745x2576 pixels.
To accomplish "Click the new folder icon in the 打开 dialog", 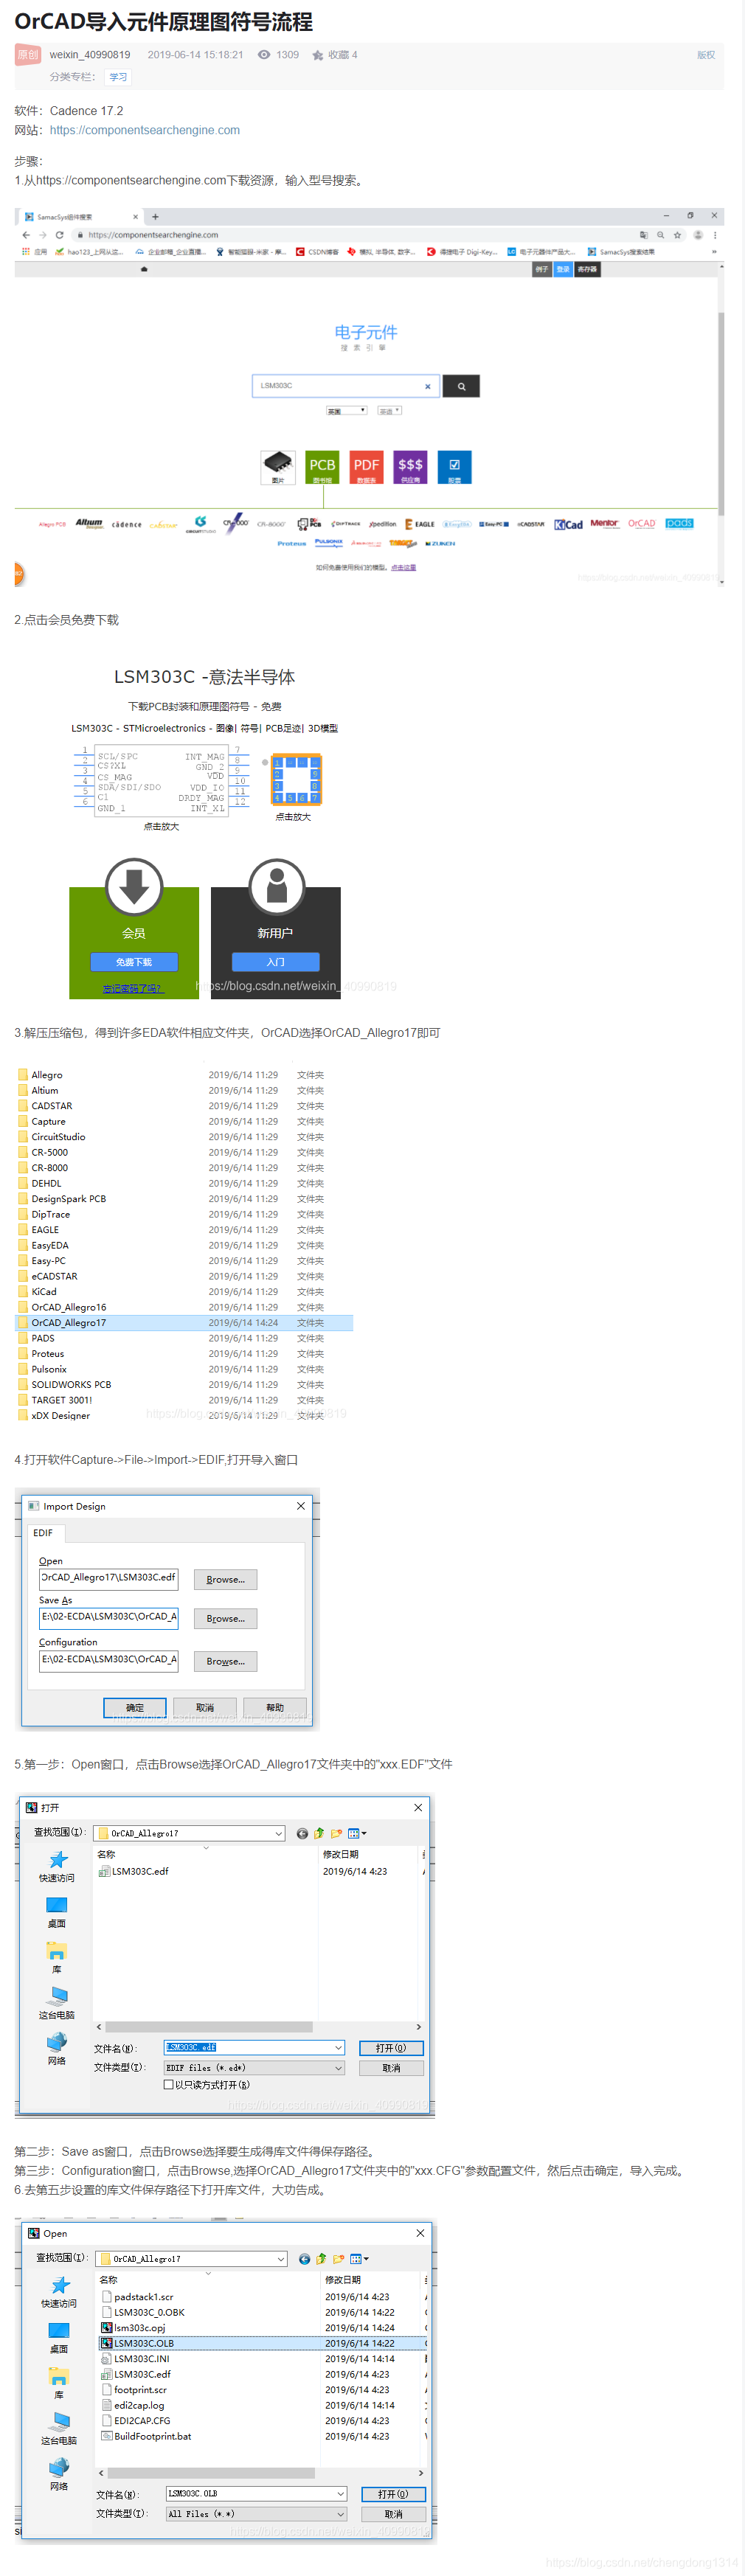I will click(x=337, y=1833).
